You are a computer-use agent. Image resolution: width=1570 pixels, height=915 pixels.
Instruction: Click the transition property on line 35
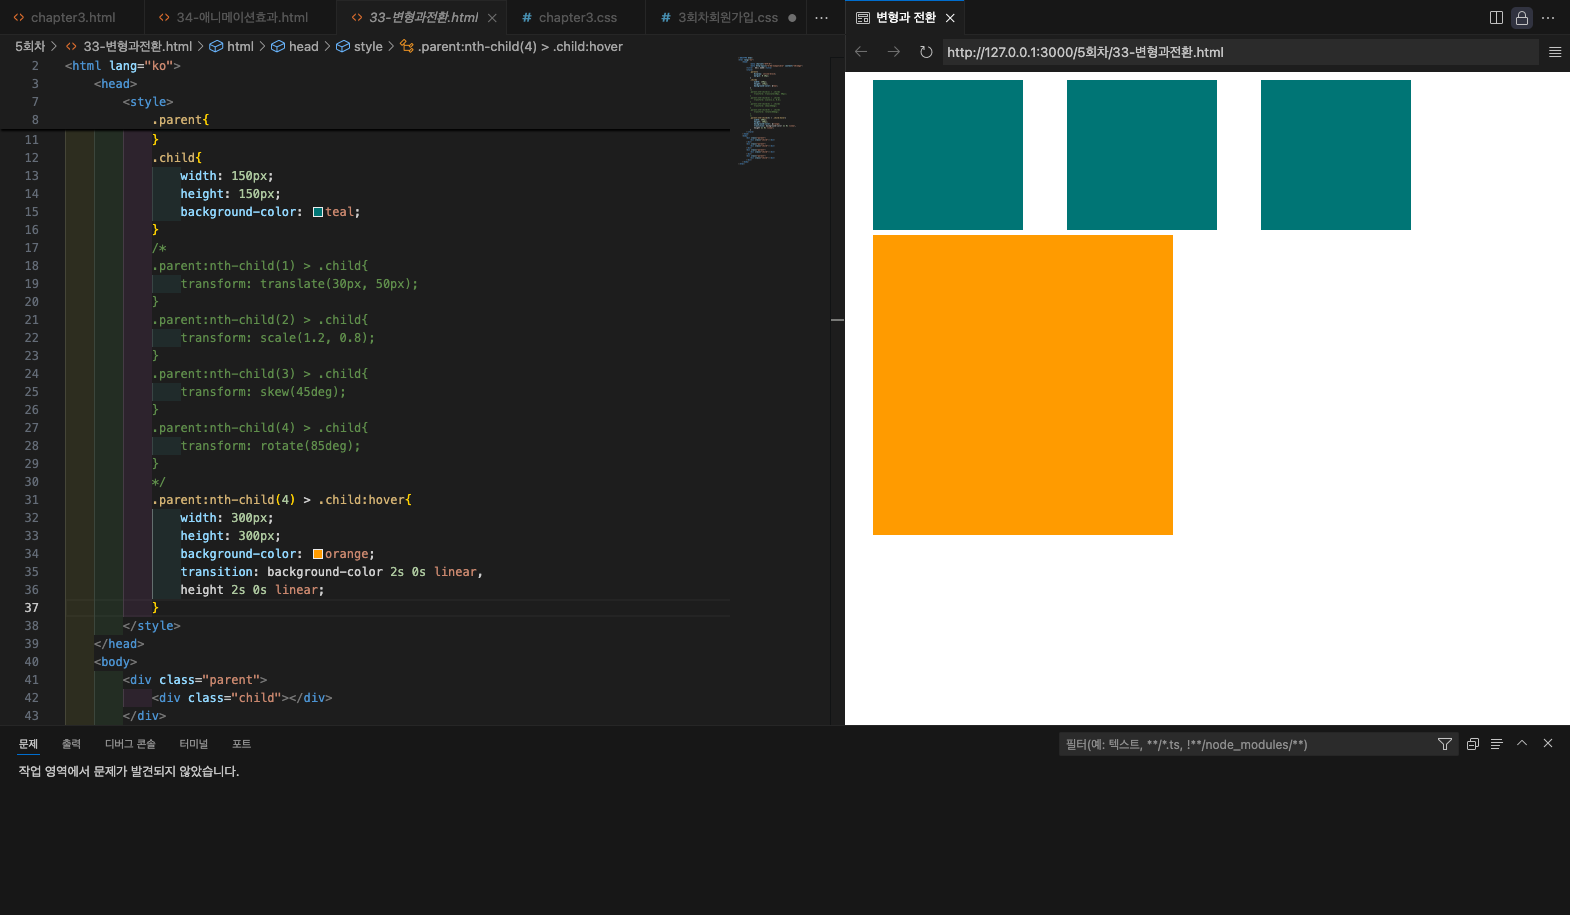click(216, 572)
